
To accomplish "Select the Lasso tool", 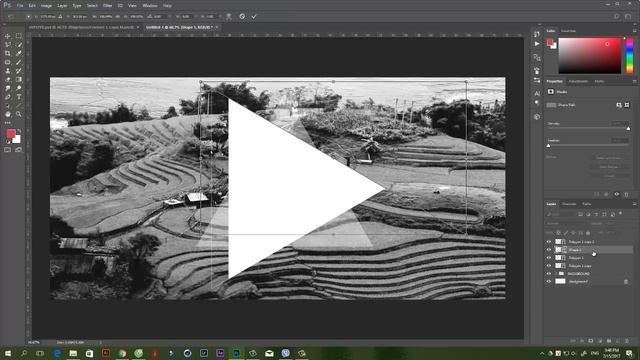I will tap(8, 44).
